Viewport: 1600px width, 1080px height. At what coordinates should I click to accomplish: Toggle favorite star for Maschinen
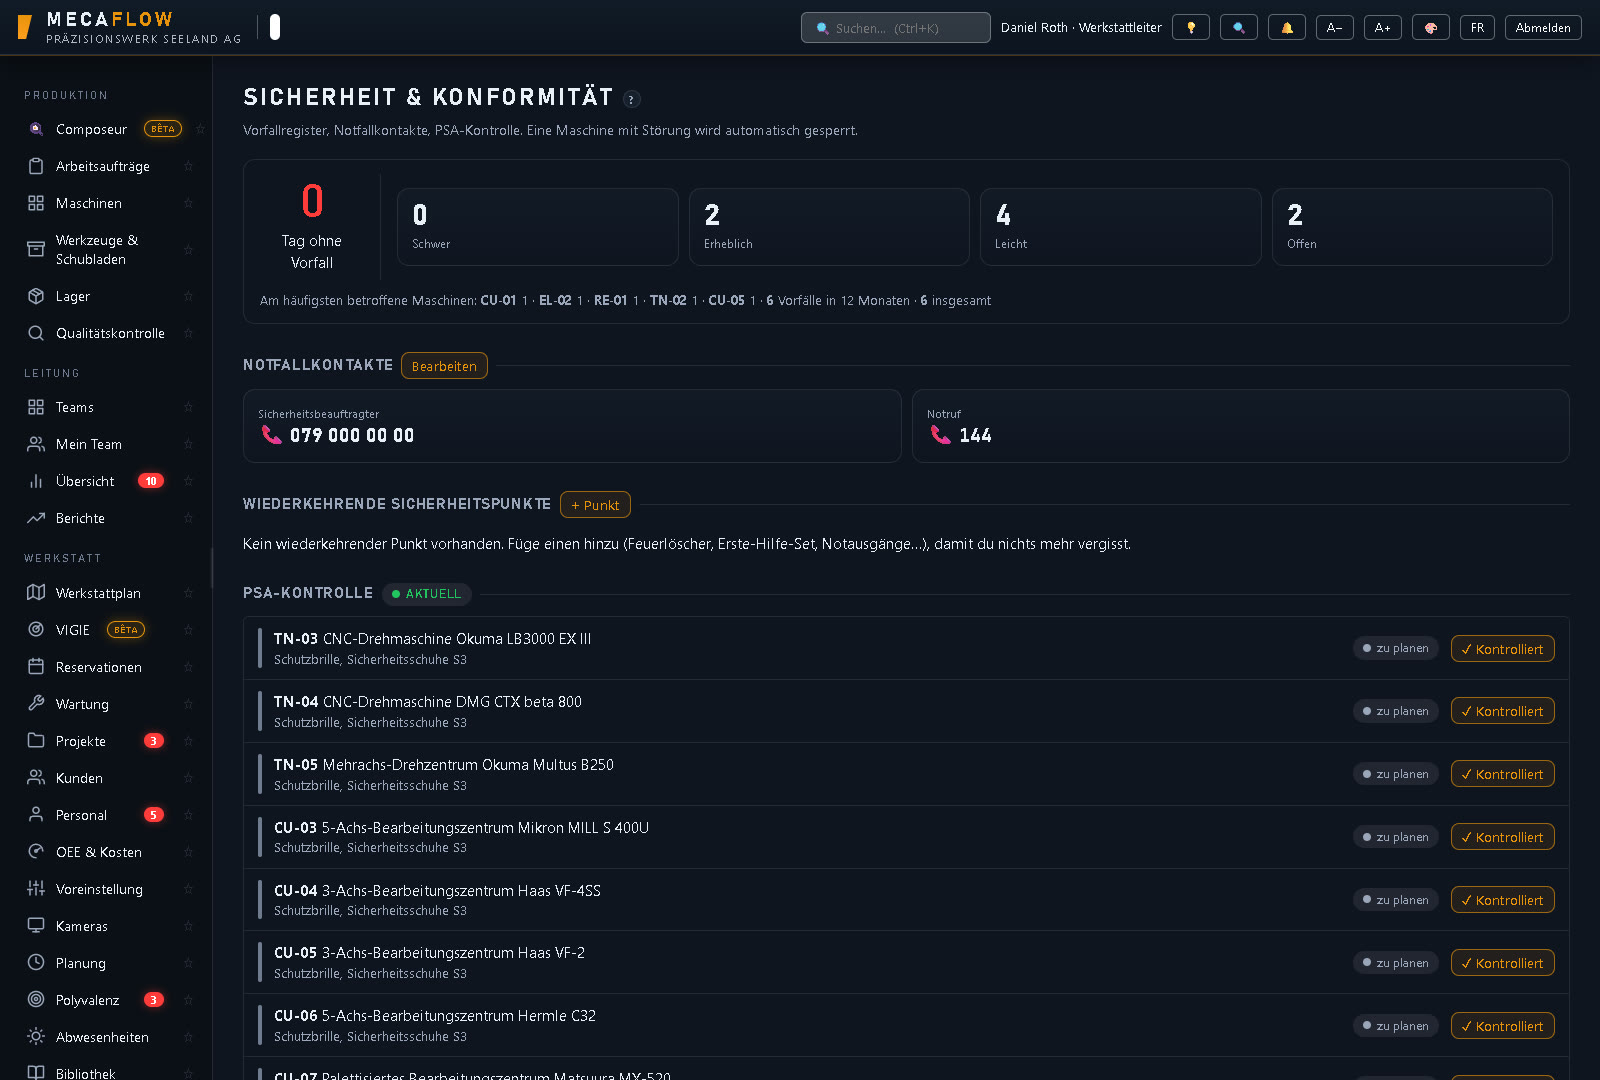188,203
